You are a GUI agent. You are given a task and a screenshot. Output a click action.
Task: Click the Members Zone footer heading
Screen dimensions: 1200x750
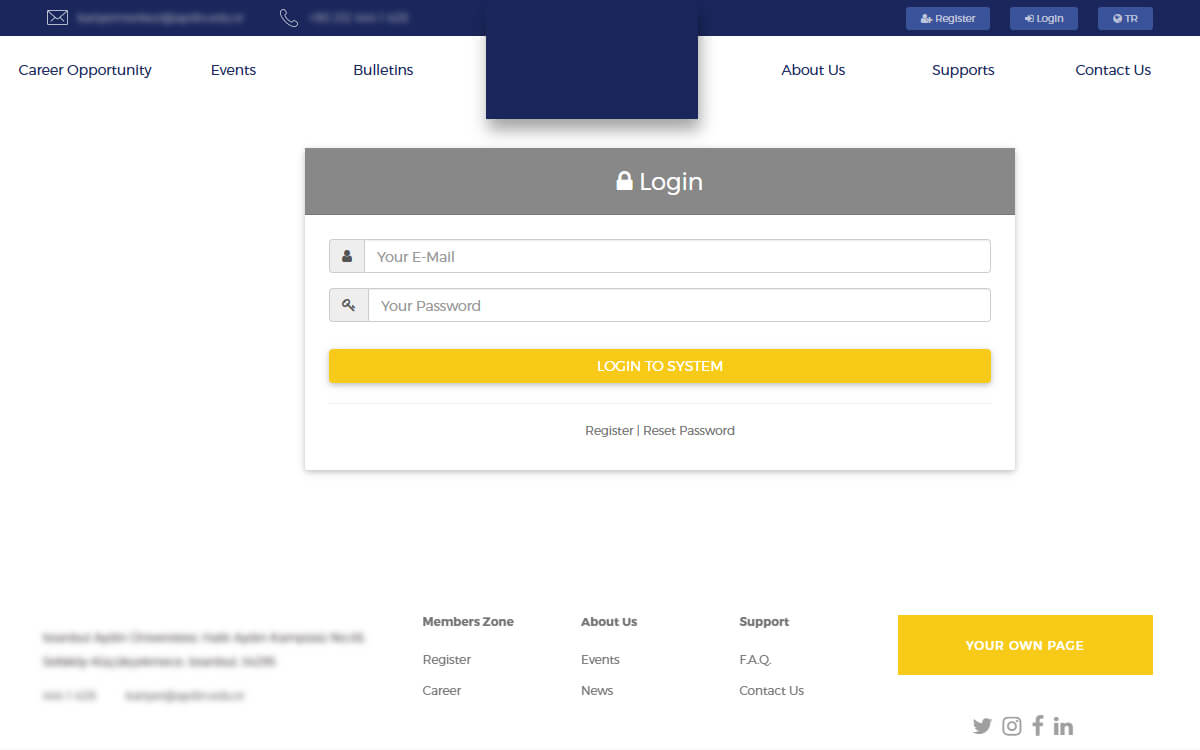point(468,622)
